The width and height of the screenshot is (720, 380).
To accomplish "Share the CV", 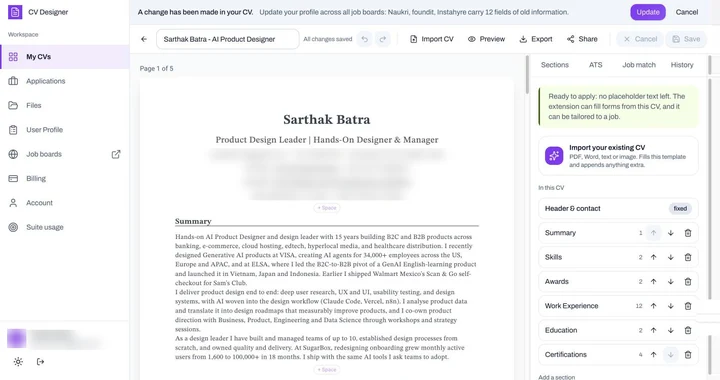I will [582, 39].
